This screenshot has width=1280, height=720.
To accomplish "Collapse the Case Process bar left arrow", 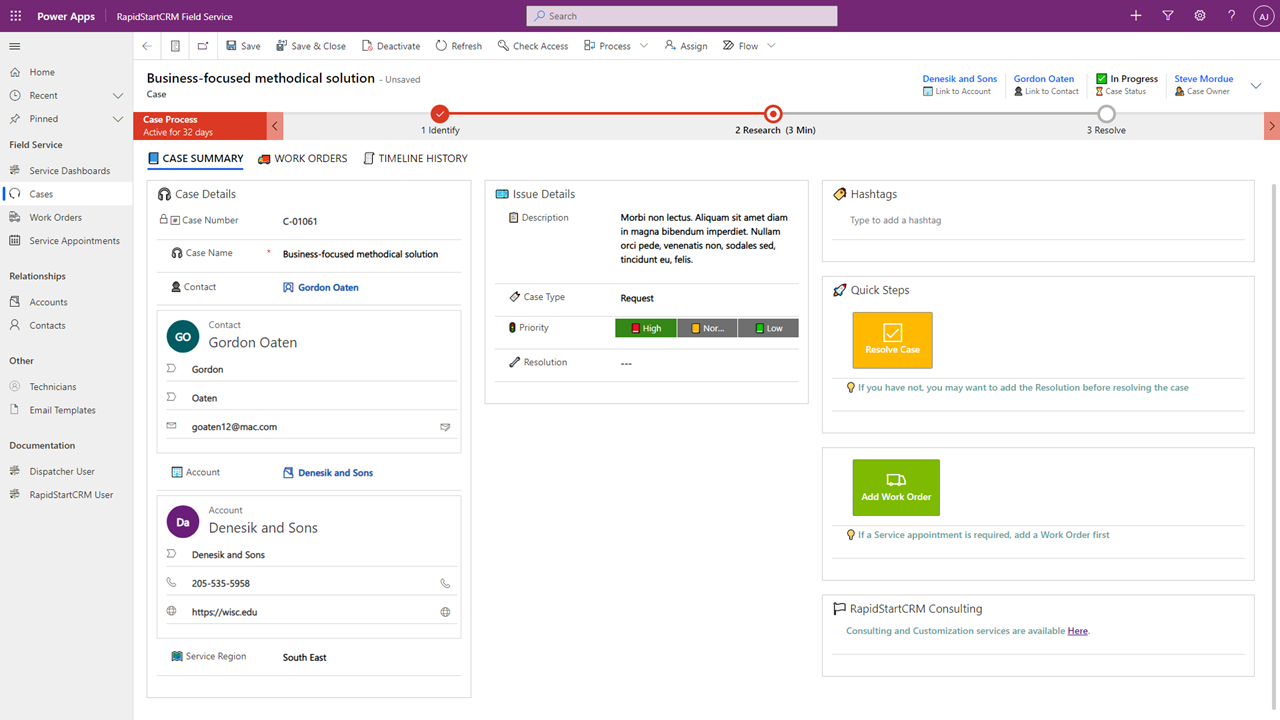I will tap(275, 125).
